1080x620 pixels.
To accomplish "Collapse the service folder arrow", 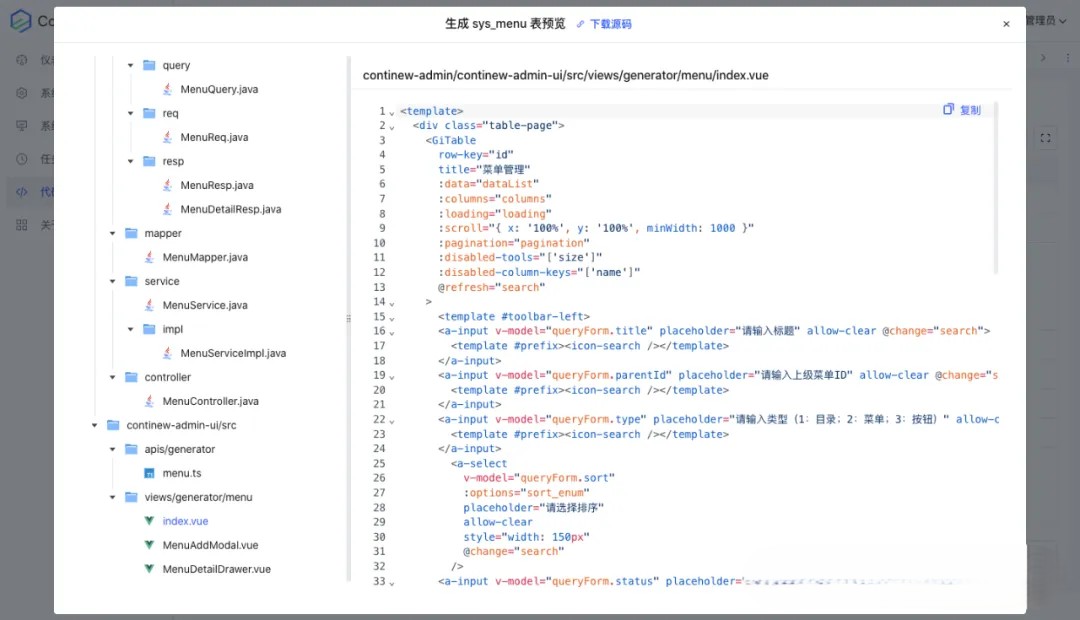I will (x=113, y=281).
